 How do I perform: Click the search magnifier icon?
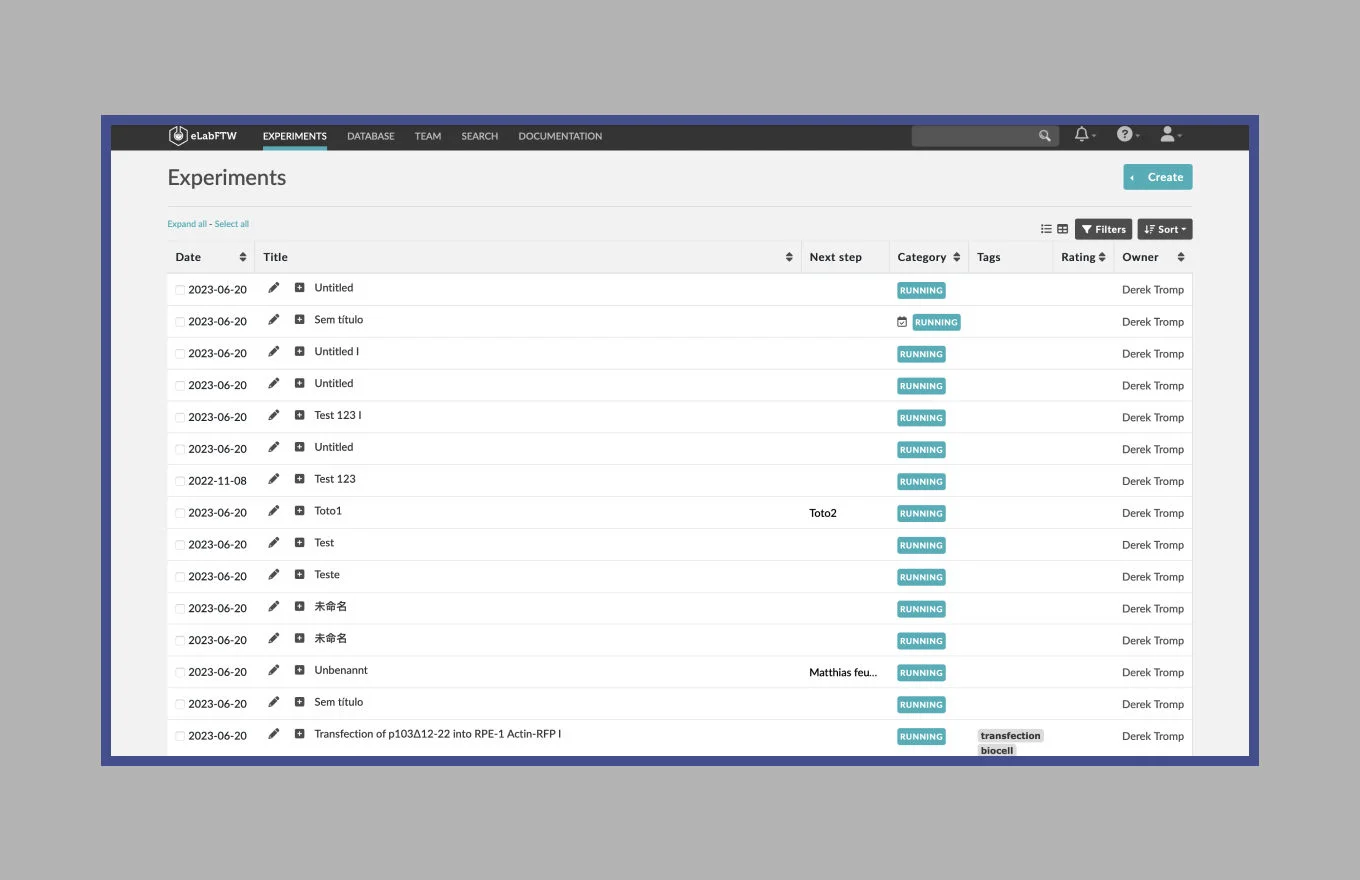click(x=1045, y=136)
